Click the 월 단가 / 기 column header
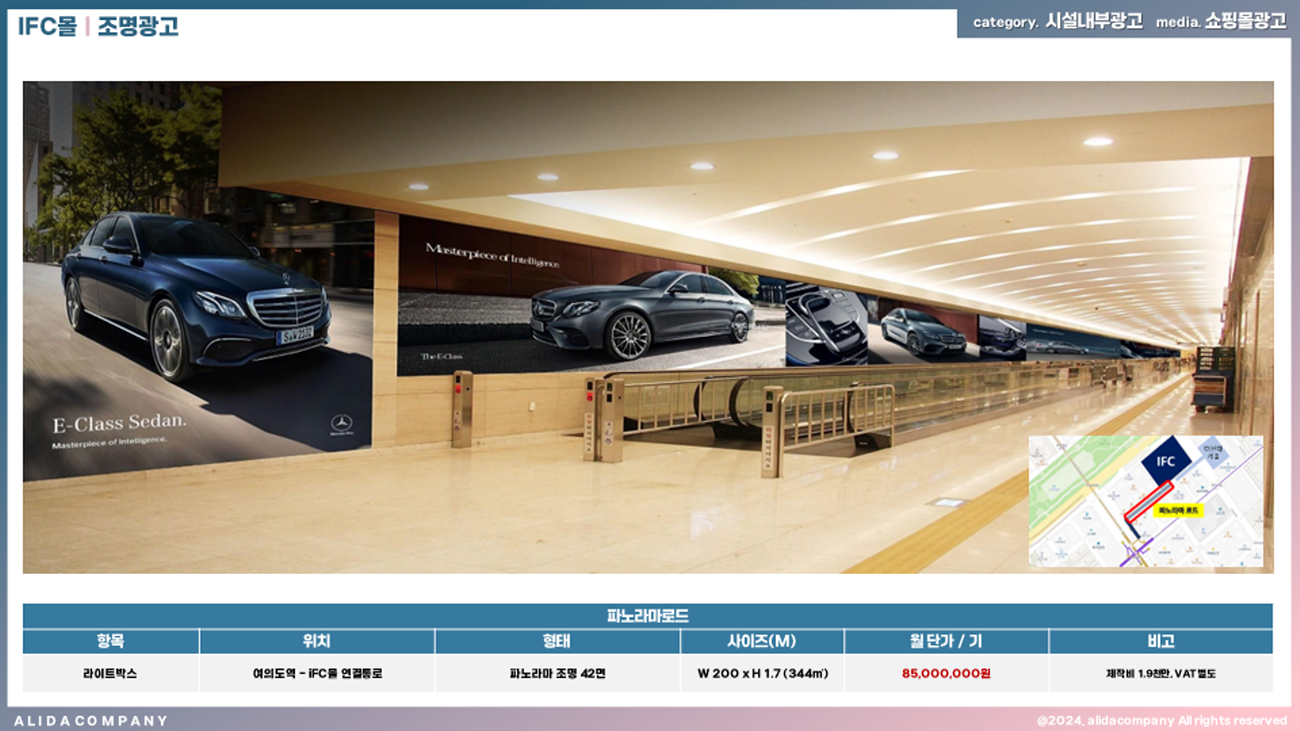The width and height of the screenshot is (1300, 731). click(x=946, y=642)
